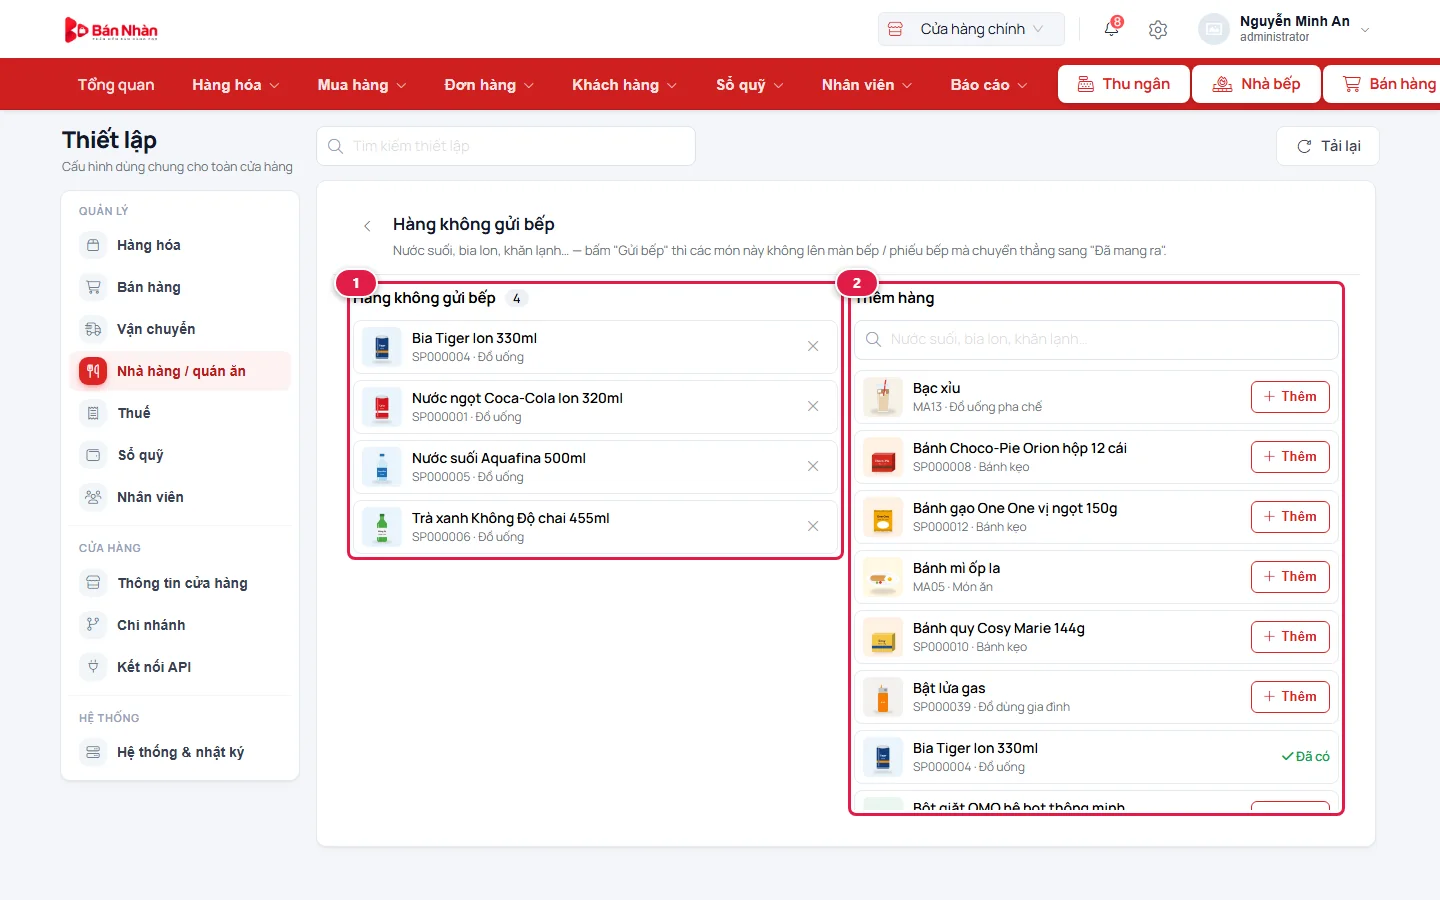1440x900 pixels.
Task: Click the Bật lửa gas product thumbnail
Action: pos(883,697)
